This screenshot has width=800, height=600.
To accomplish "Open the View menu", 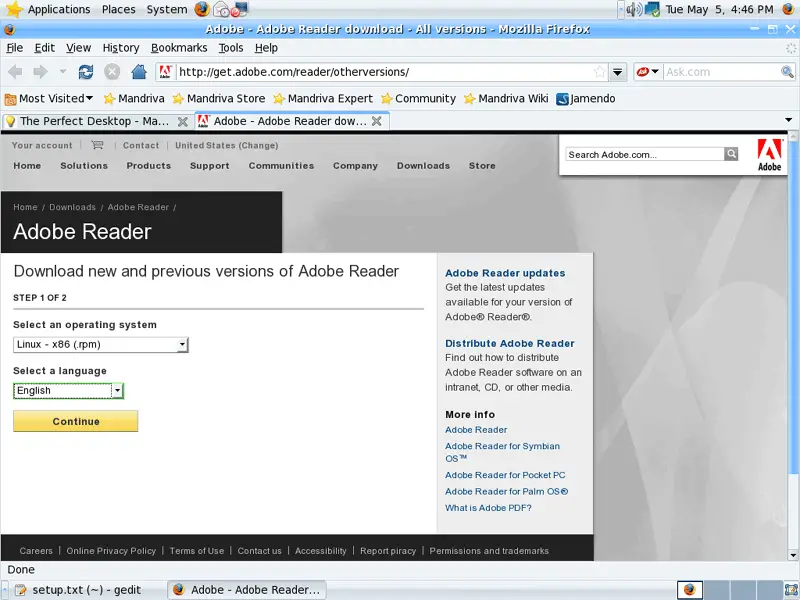I will tap(78, 48).
